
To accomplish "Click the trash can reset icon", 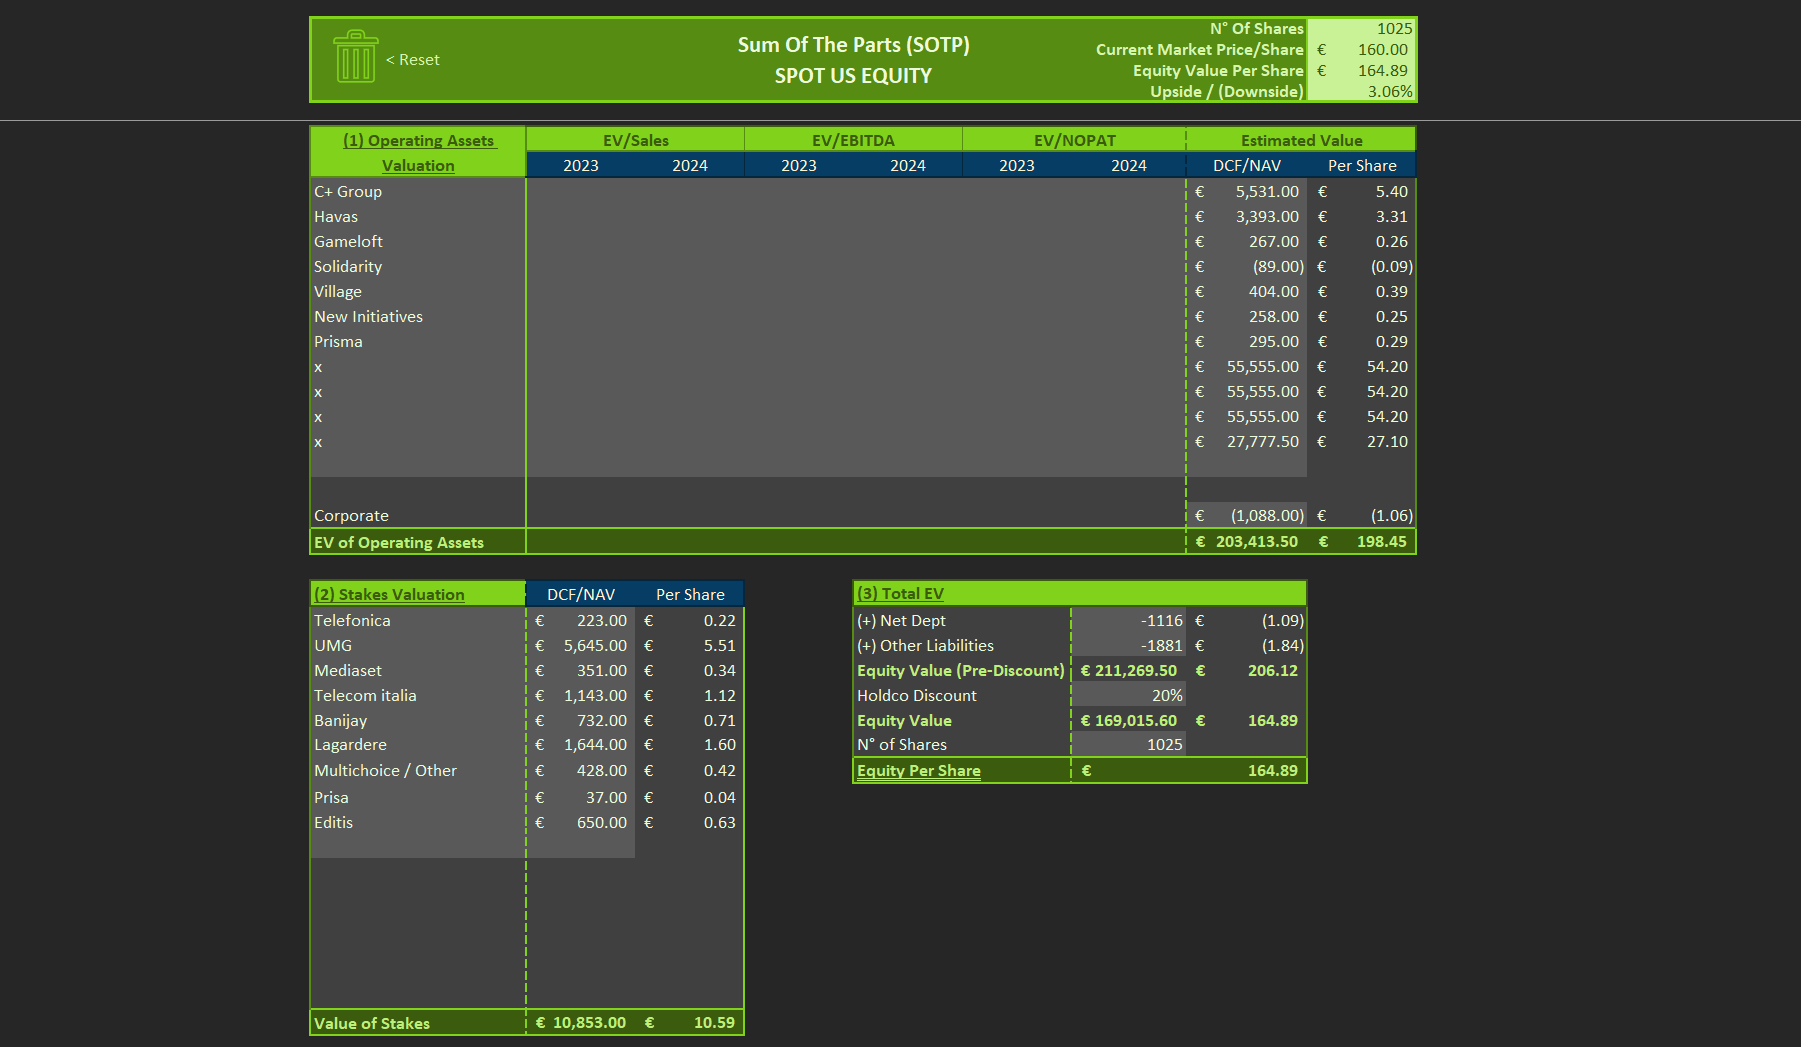I will 356,56.
